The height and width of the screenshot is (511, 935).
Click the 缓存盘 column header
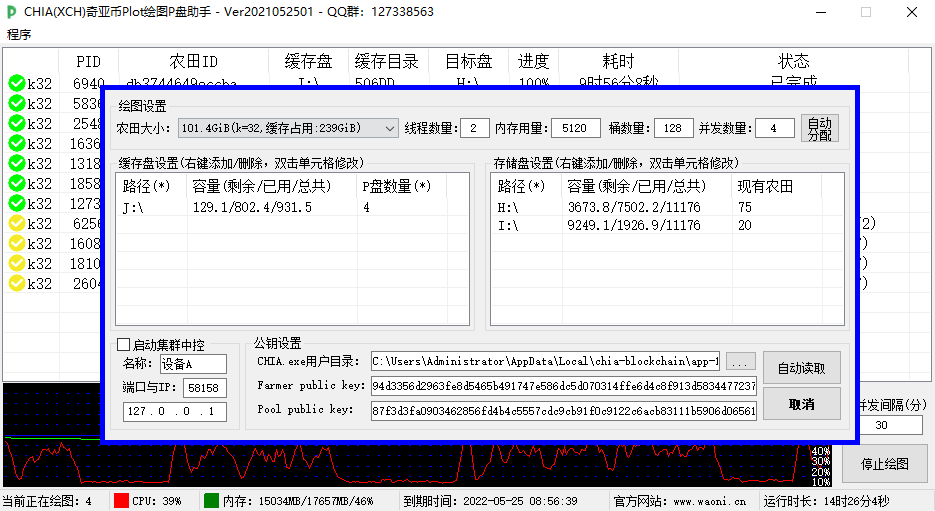(308, 61)
